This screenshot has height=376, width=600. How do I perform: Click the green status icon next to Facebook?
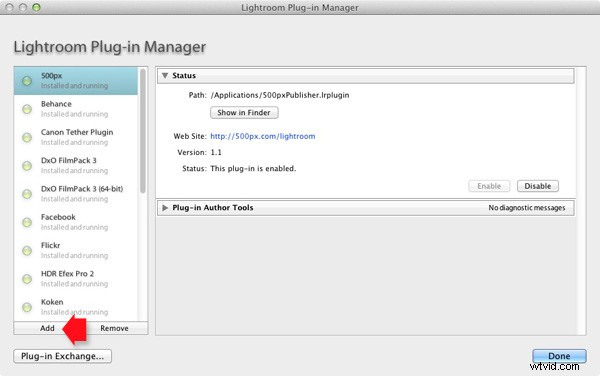27,222
